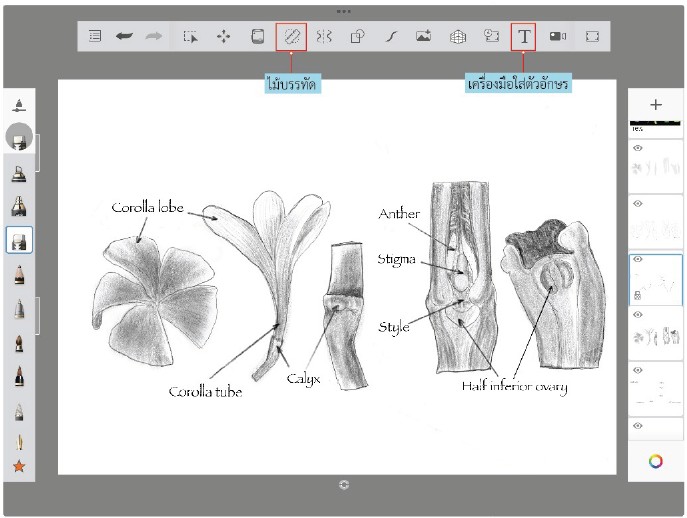Activate the Text tool
The height and width of the screenshot is (518, 687).
524,36
